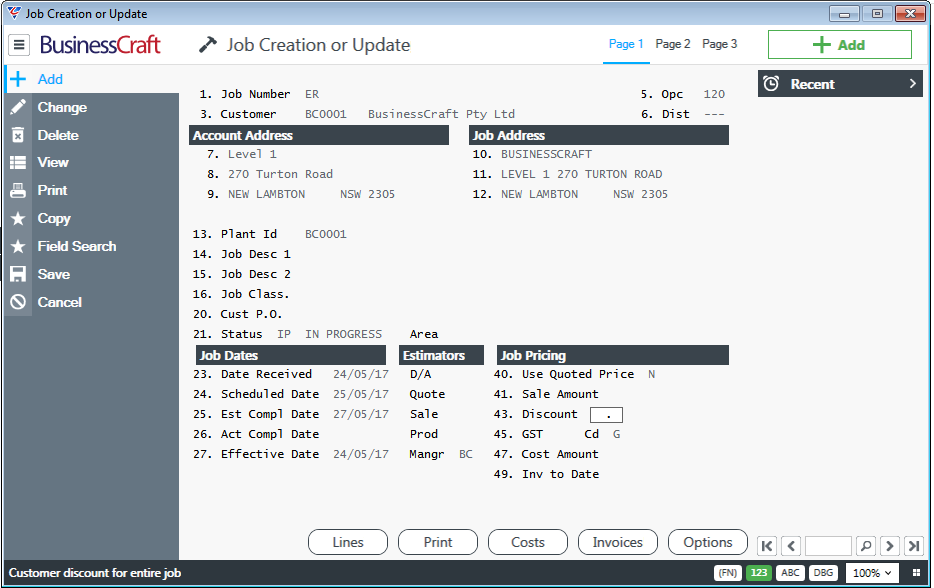Click the Customer code BC0001

click(326, 114)
